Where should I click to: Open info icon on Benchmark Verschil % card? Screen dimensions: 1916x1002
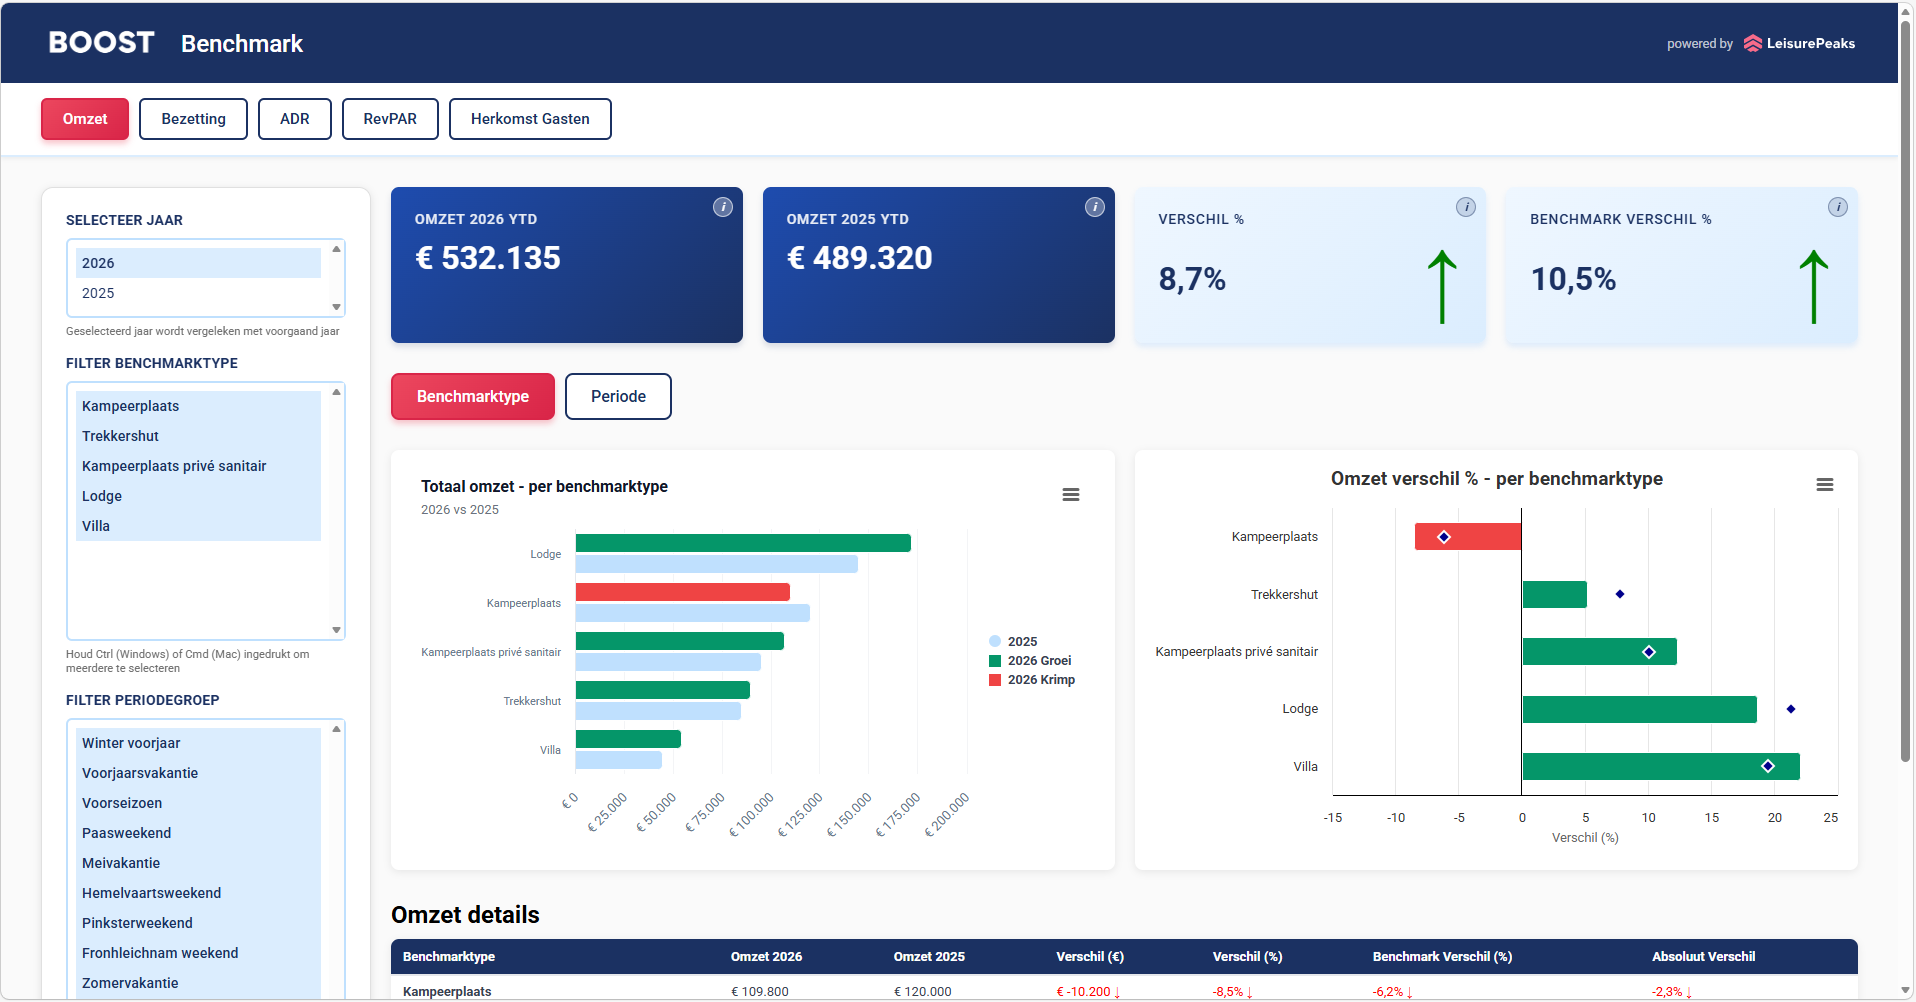[x=1837, y=207]
